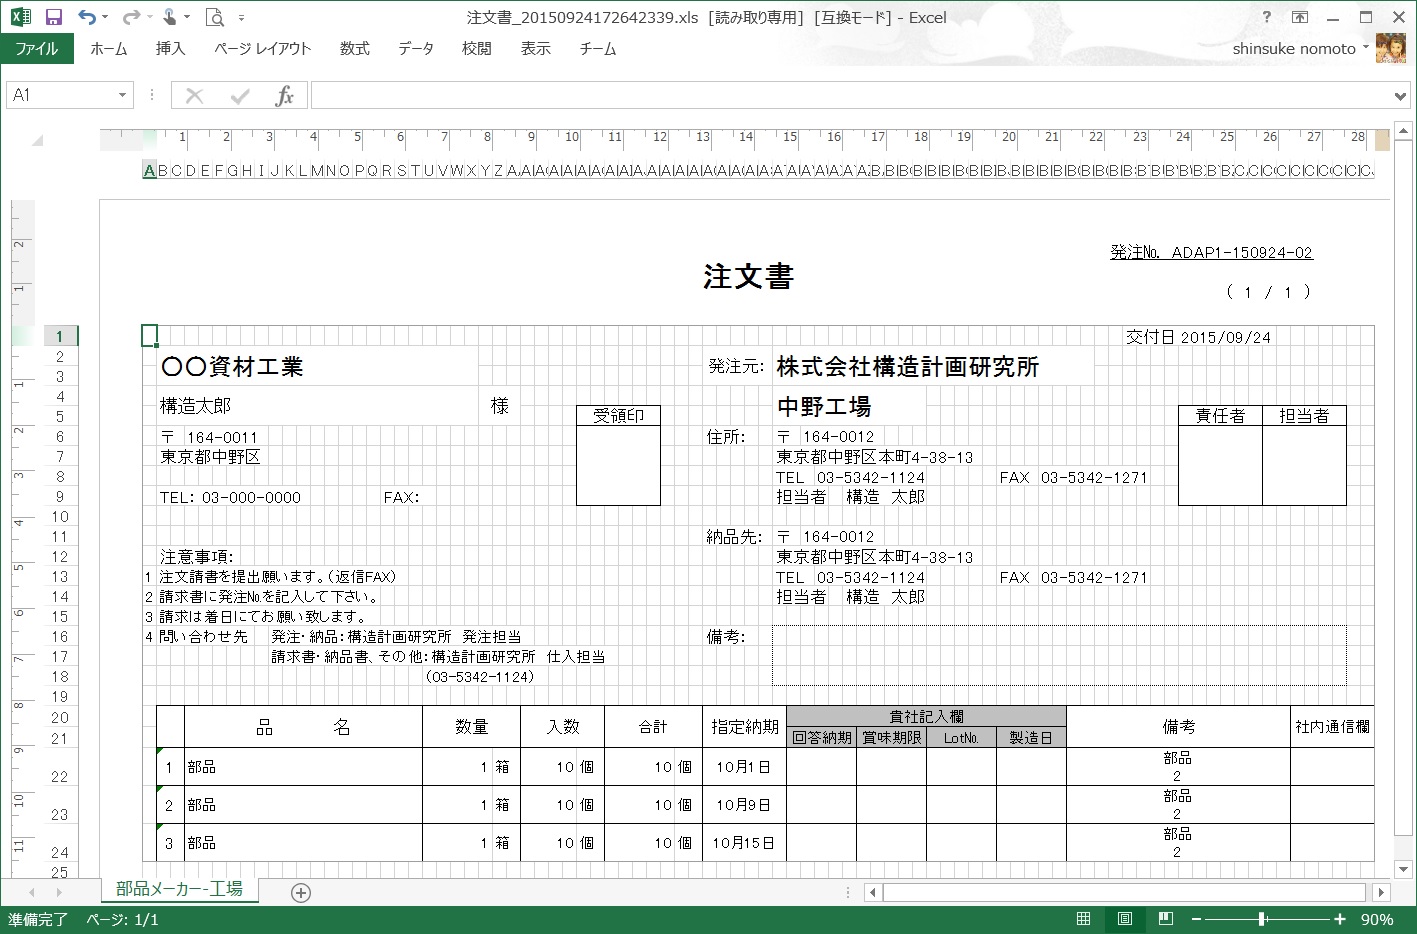Click the 〇〇資材工業 company name cell
Screen dimensions: 1417x934
[232, 367]
